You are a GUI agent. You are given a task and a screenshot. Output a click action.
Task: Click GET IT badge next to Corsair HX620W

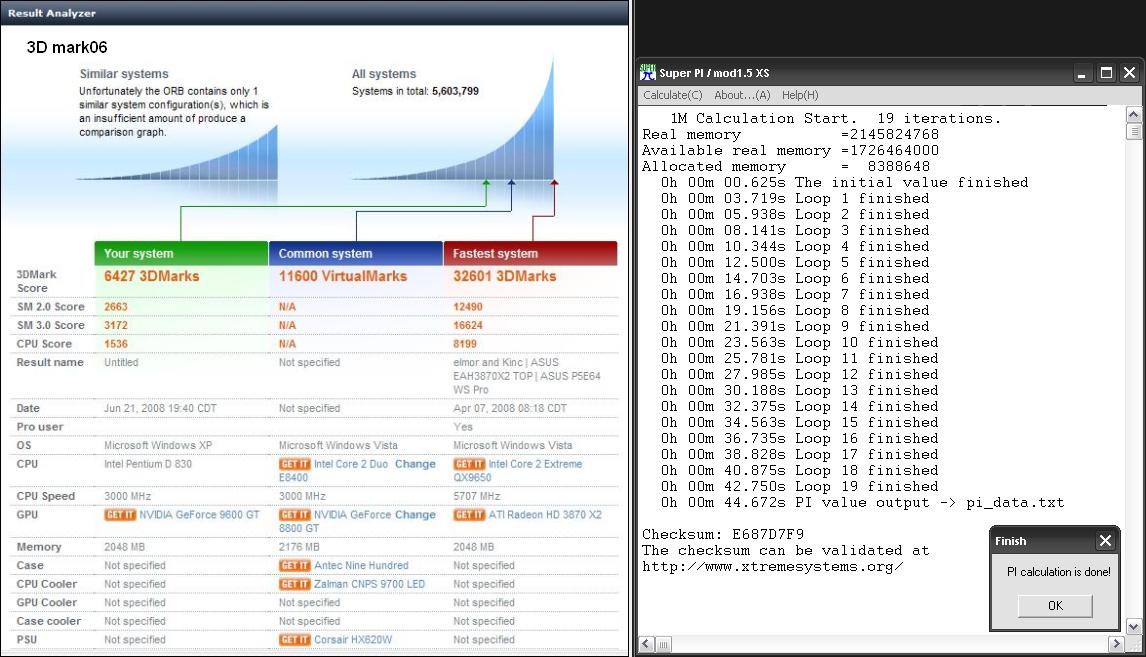295,639
